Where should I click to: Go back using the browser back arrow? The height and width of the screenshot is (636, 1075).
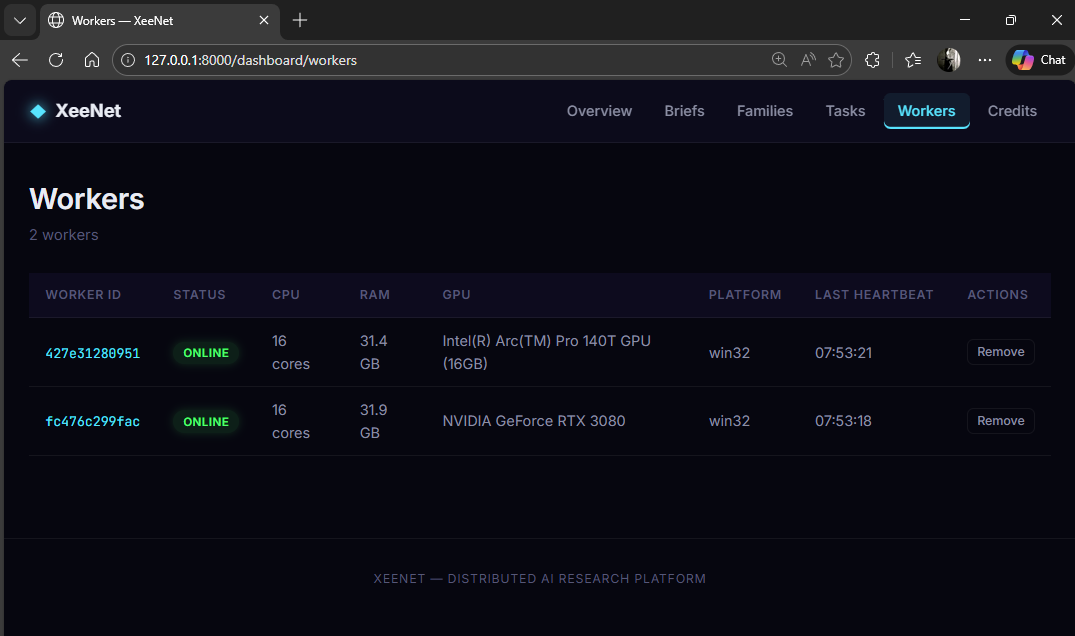tap(20, 60)
